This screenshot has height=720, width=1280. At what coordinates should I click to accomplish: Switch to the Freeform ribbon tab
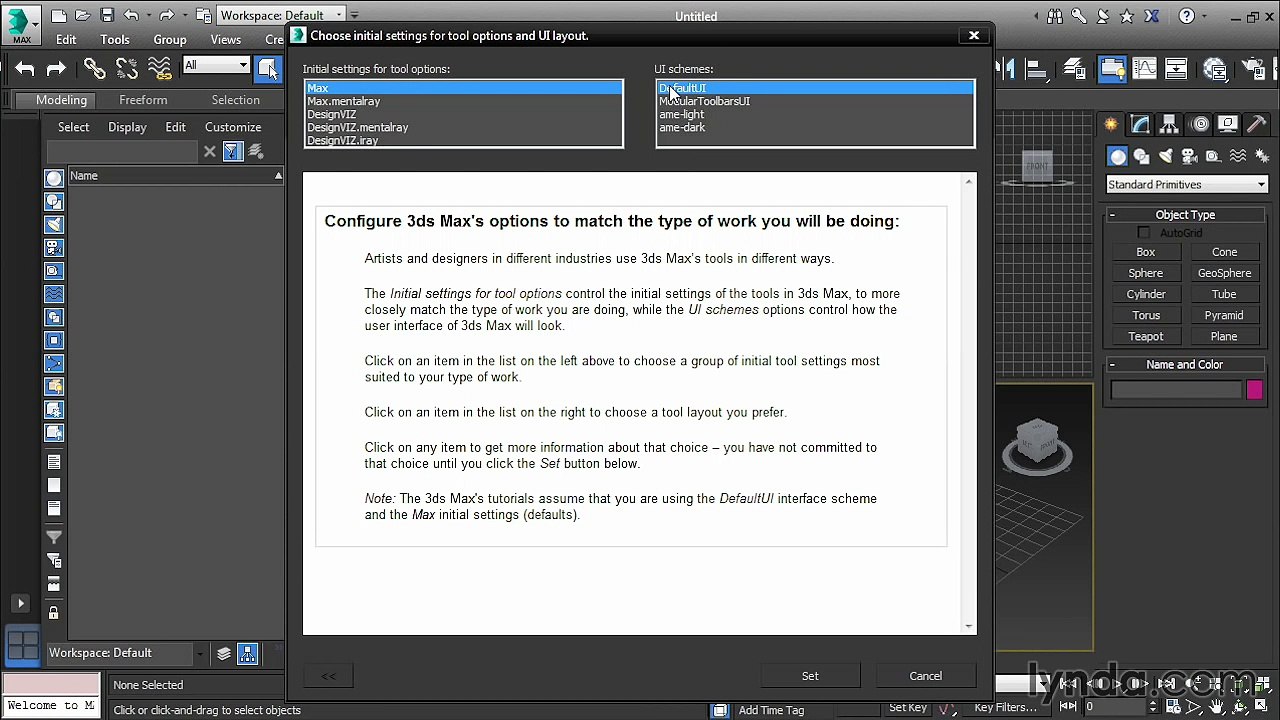(x=143, y=100)
